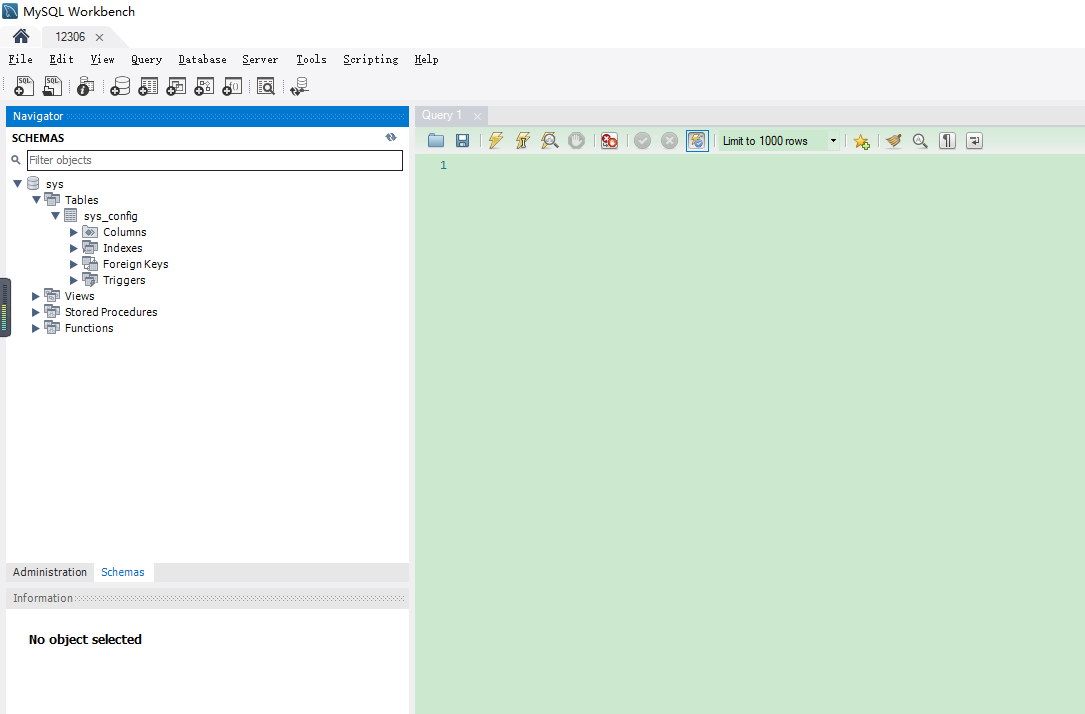The image size is (1085, 714).
Task: Select the sys schema label
Action: point(55,184)
